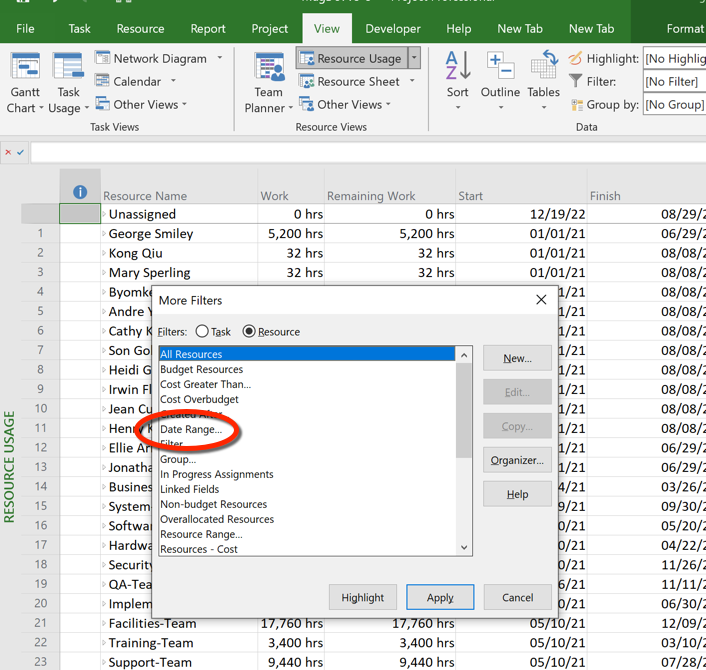Expand the Facilities-Team resource row
The width and height of the screenshot is (706, 670).
(x=104, y=624)
